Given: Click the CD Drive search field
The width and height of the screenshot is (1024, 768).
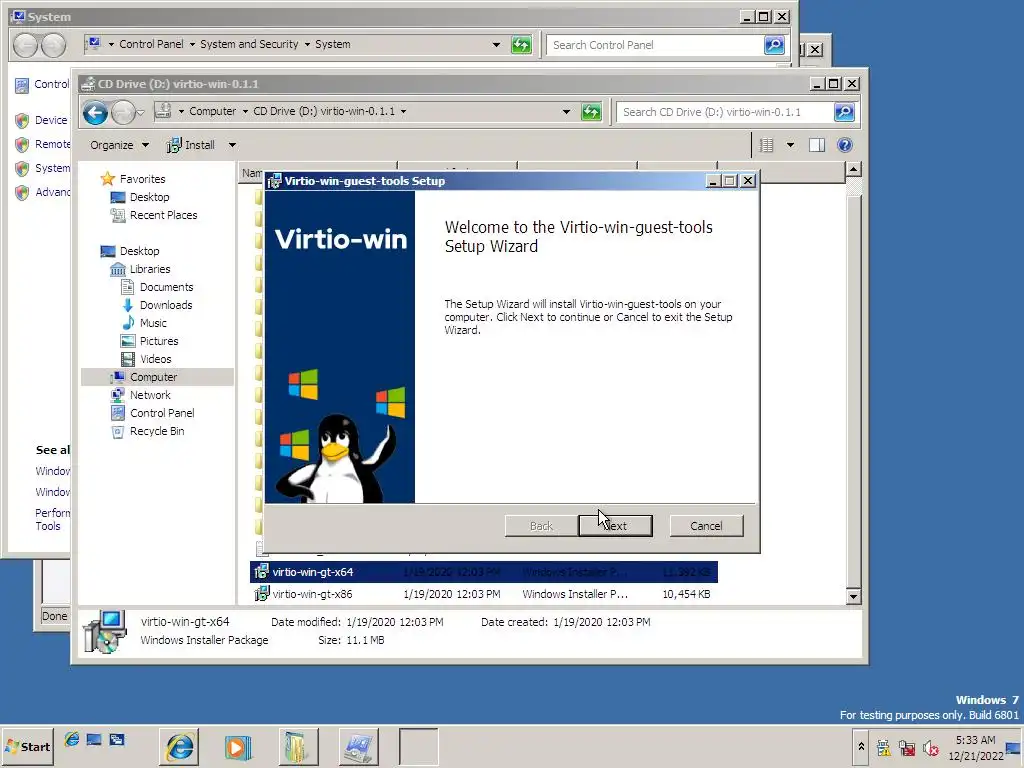Looking at the screenshot, I should 726,112.
